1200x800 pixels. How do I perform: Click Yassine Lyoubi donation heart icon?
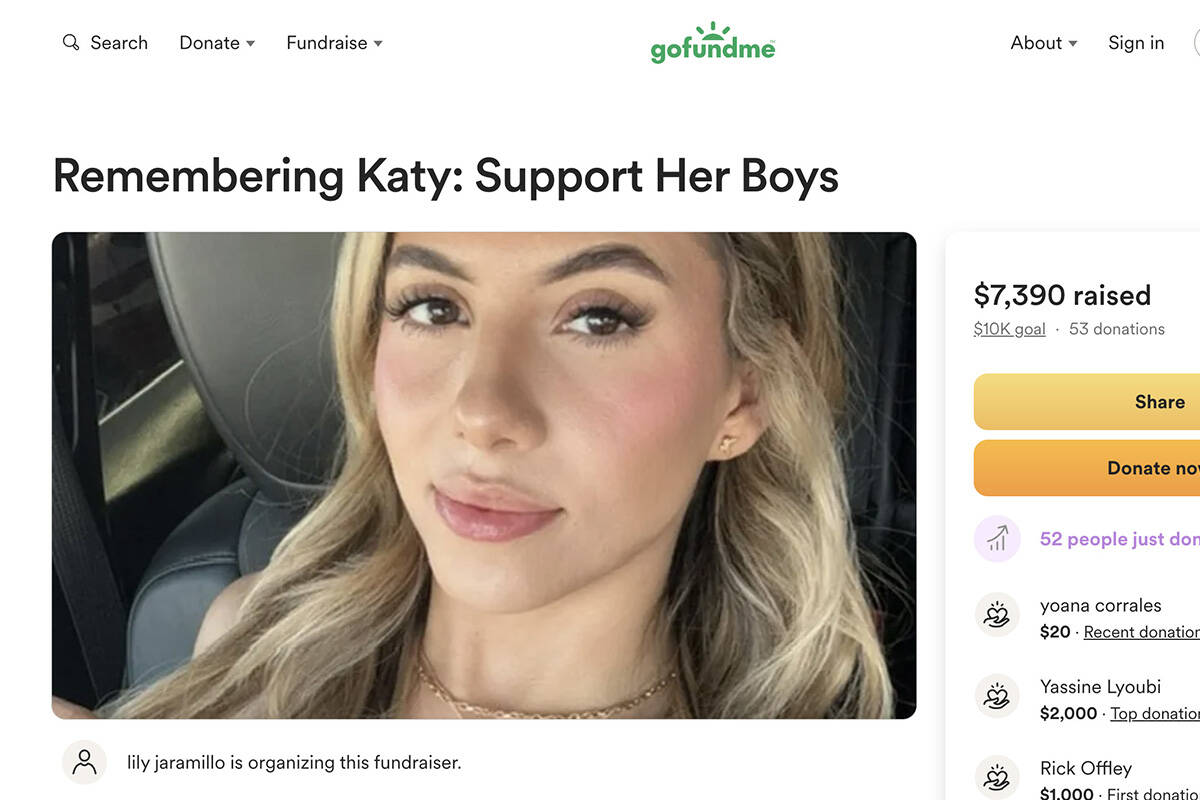(x=997, y=696)
